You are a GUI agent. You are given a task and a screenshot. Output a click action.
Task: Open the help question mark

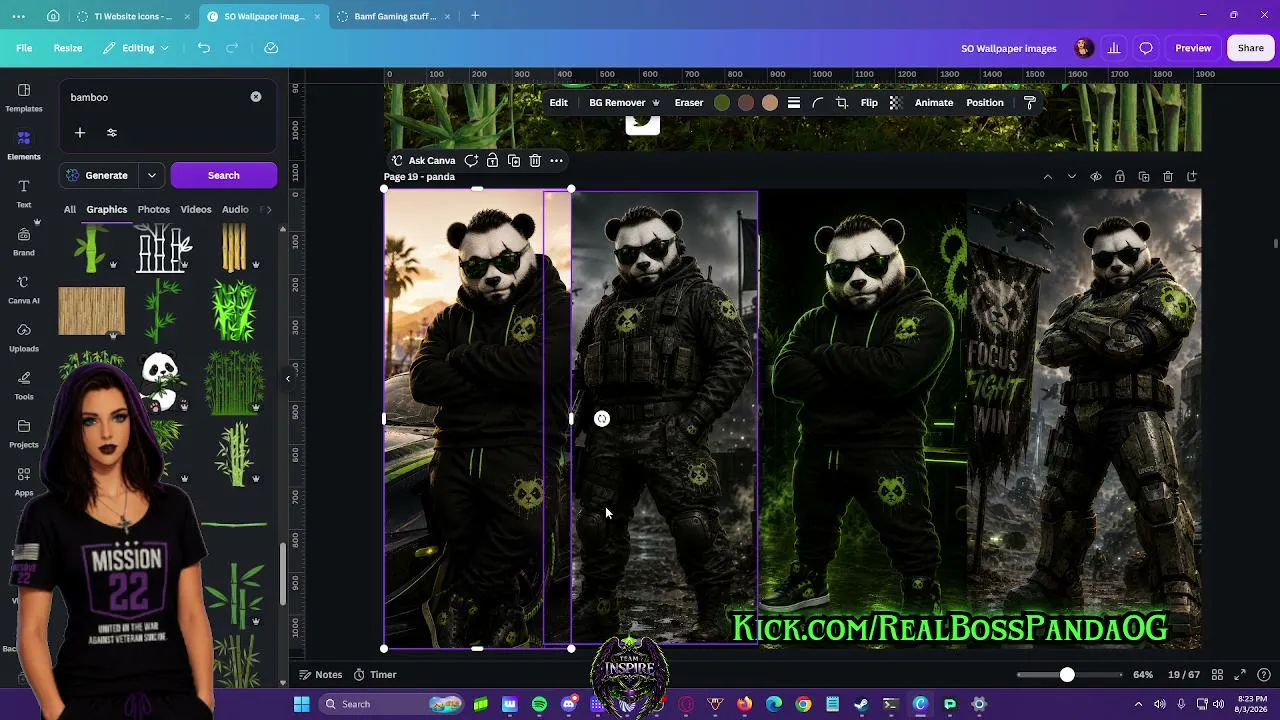pos(1265,675)
